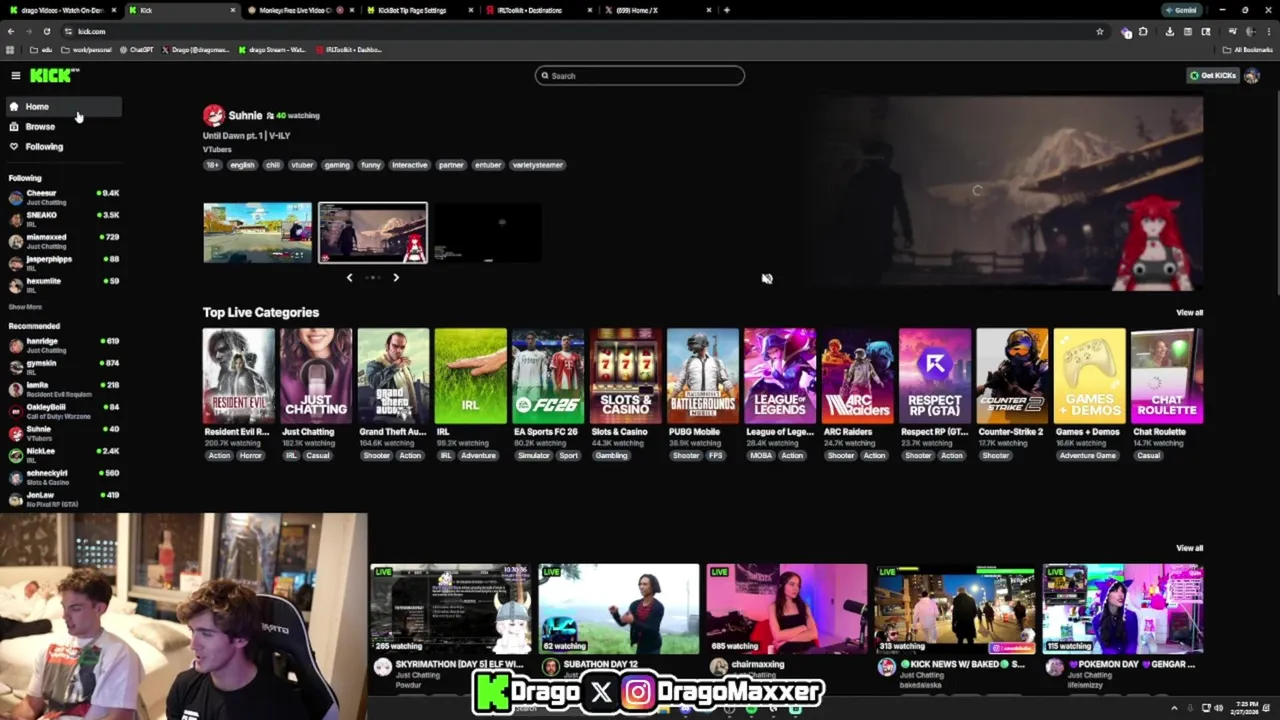Open POKEMON DAY GENGAR stream thumbnail
Screen dimensions: 1280x720
[1123, 609]
